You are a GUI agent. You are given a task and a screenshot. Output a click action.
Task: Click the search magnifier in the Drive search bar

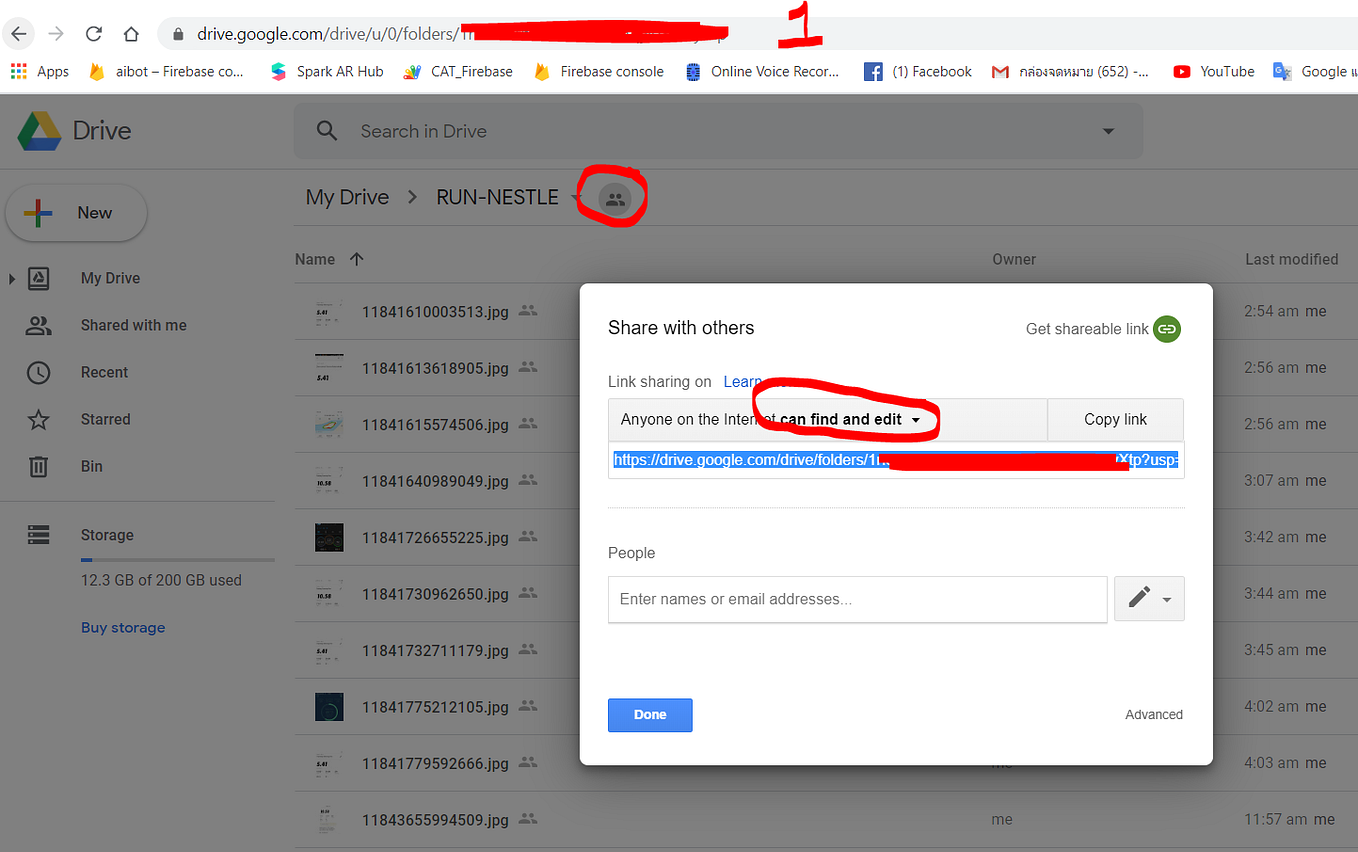pyautogui.click(x=326, y=130)
